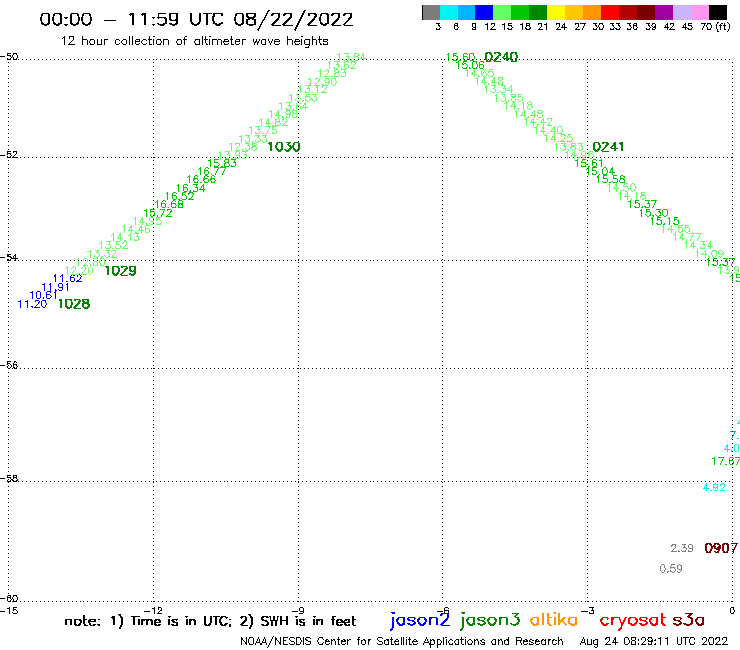Click the blue wave height '11.20'
Image resolution: width=740 pixels, height=650 pixels.
point(32,304)
